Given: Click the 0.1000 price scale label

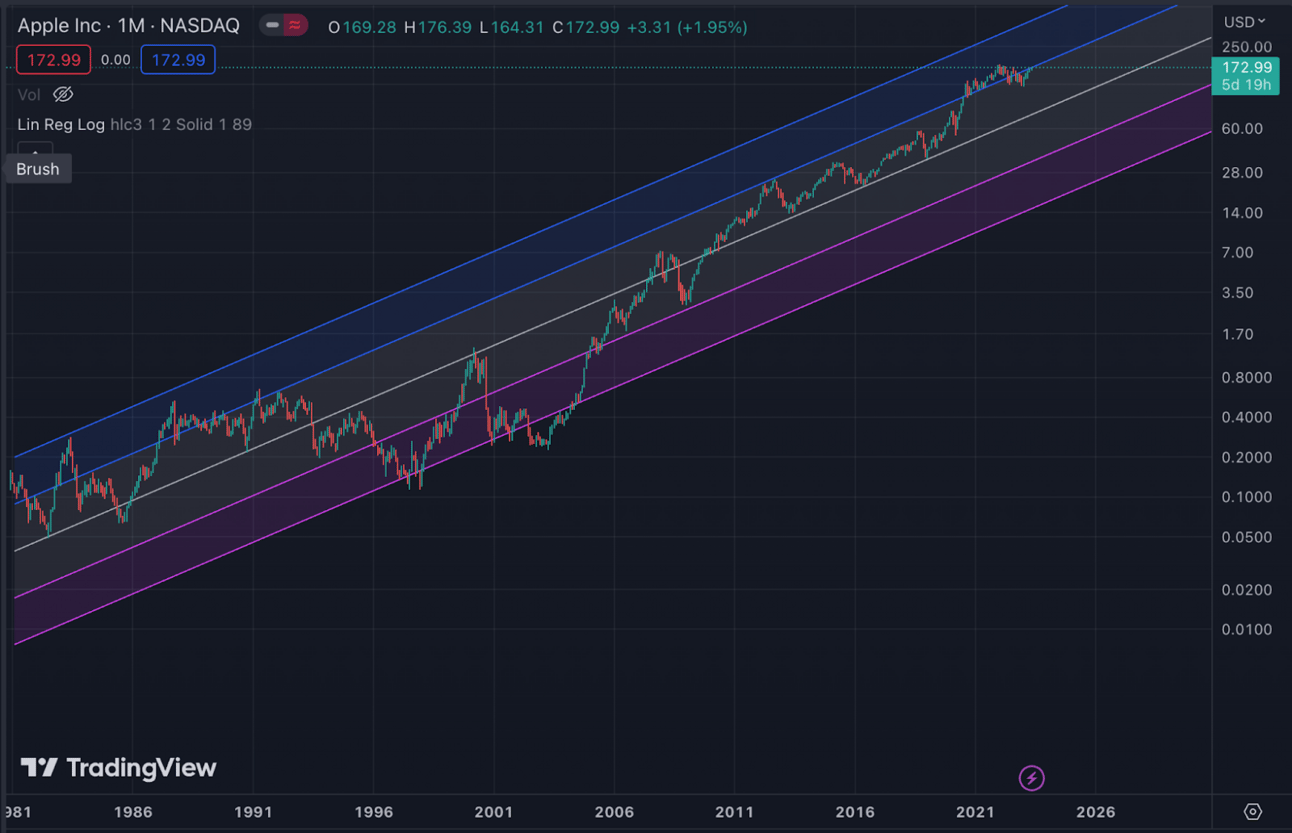Looking at the screenshot, I should click(1246, 498).
